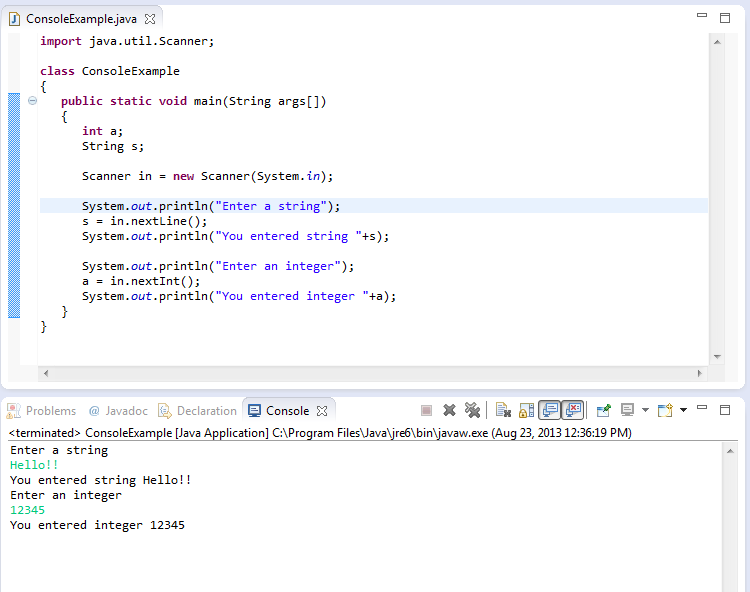The width and height of the screenshot is (750, 592).
Task: Click the 'int a;' declaration
Action: point(102,131)
